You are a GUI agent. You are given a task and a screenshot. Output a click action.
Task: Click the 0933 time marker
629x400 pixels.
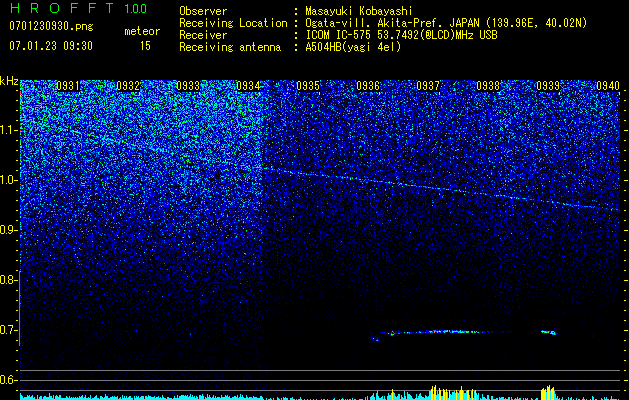[188, 86]
